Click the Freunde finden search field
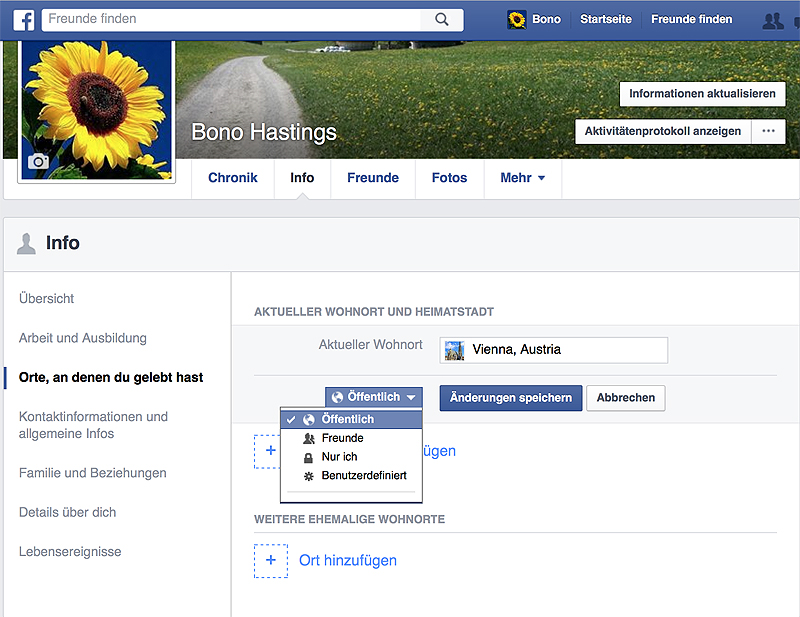Viewport: 800px width, 617px height. point(232,20)
